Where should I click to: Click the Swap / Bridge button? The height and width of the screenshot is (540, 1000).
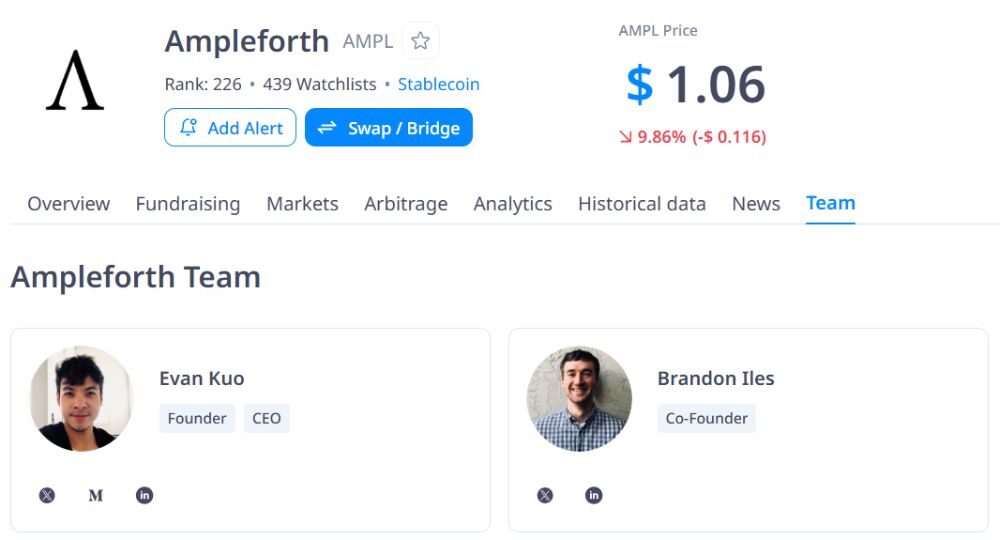[388, 128]
